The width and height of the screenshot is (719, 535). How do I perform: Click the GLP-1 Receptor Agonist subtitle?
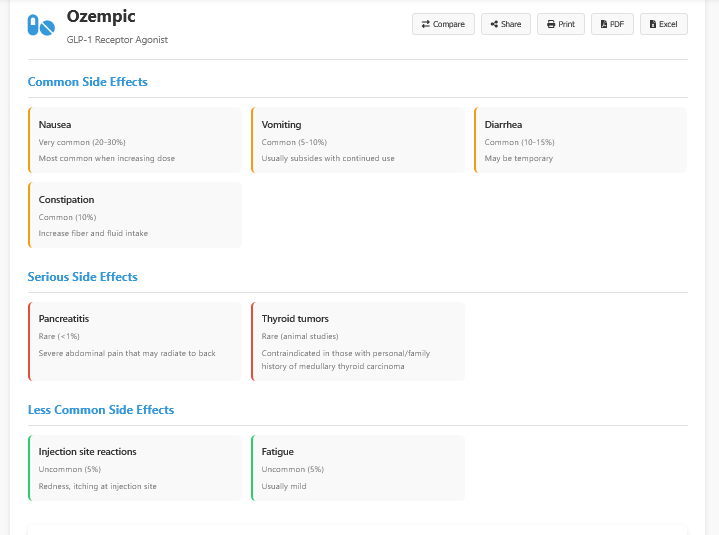point(117,40)
